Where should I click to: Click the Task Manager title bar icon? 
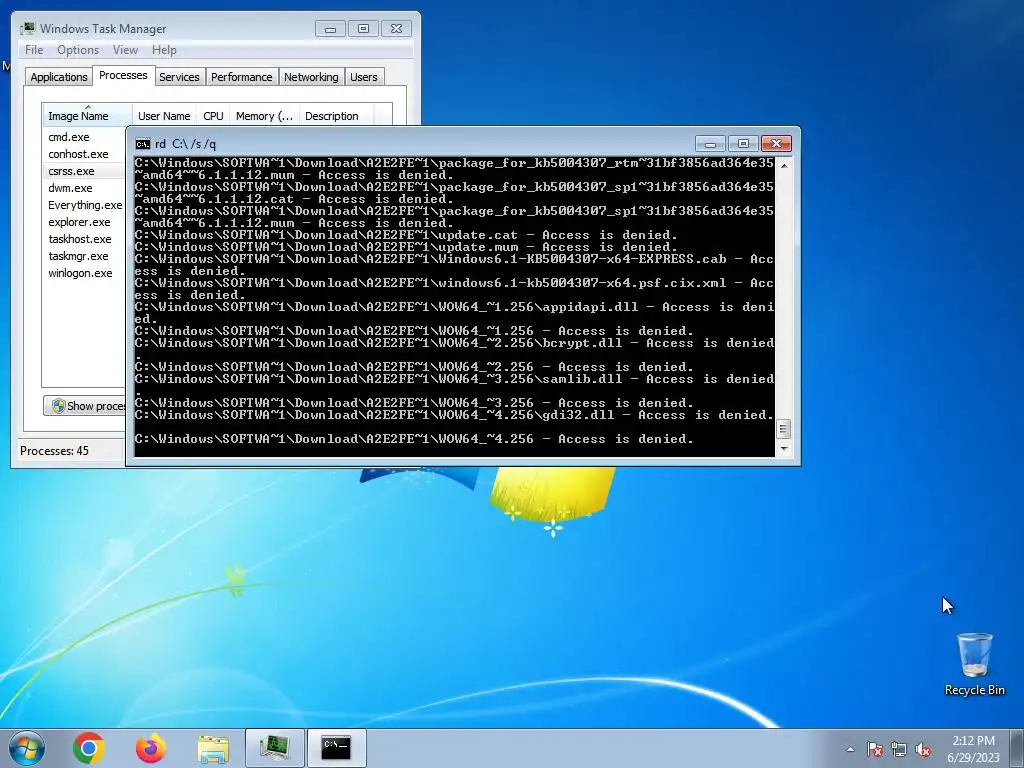point(27,28)
